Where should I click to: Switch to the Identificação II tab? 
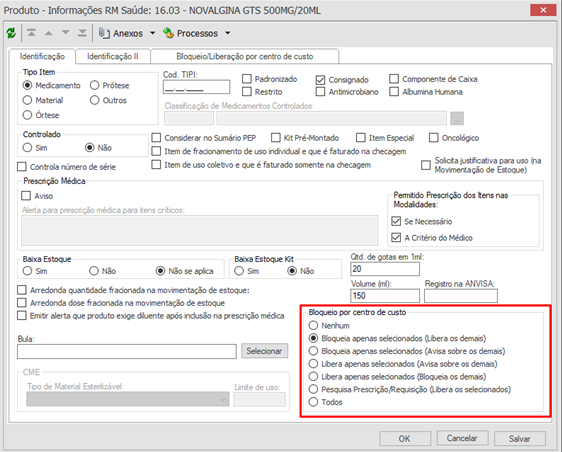pos(113,56)
